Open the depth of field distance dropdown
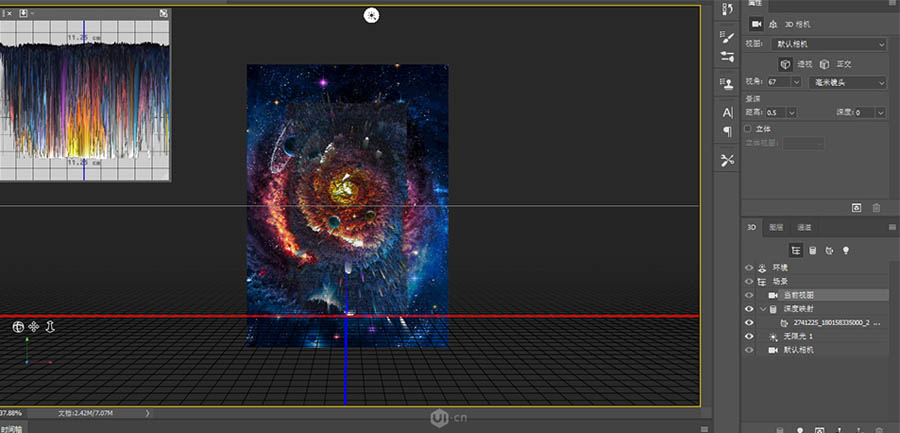The image size is (900, 433). tap(792, 113)
